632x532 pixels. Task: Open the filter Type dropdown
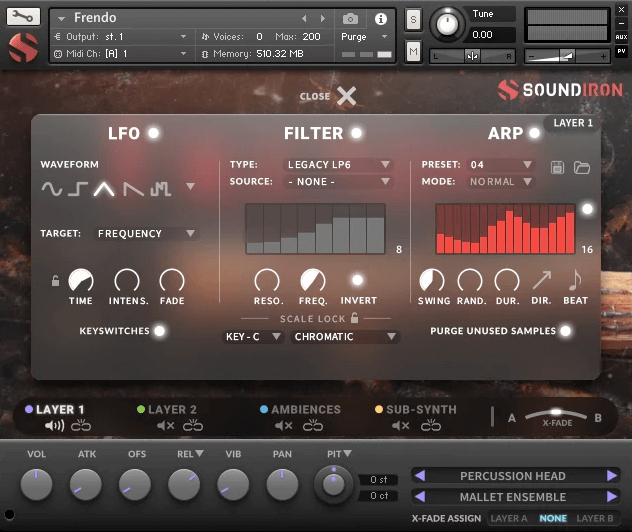coord(338,164)
